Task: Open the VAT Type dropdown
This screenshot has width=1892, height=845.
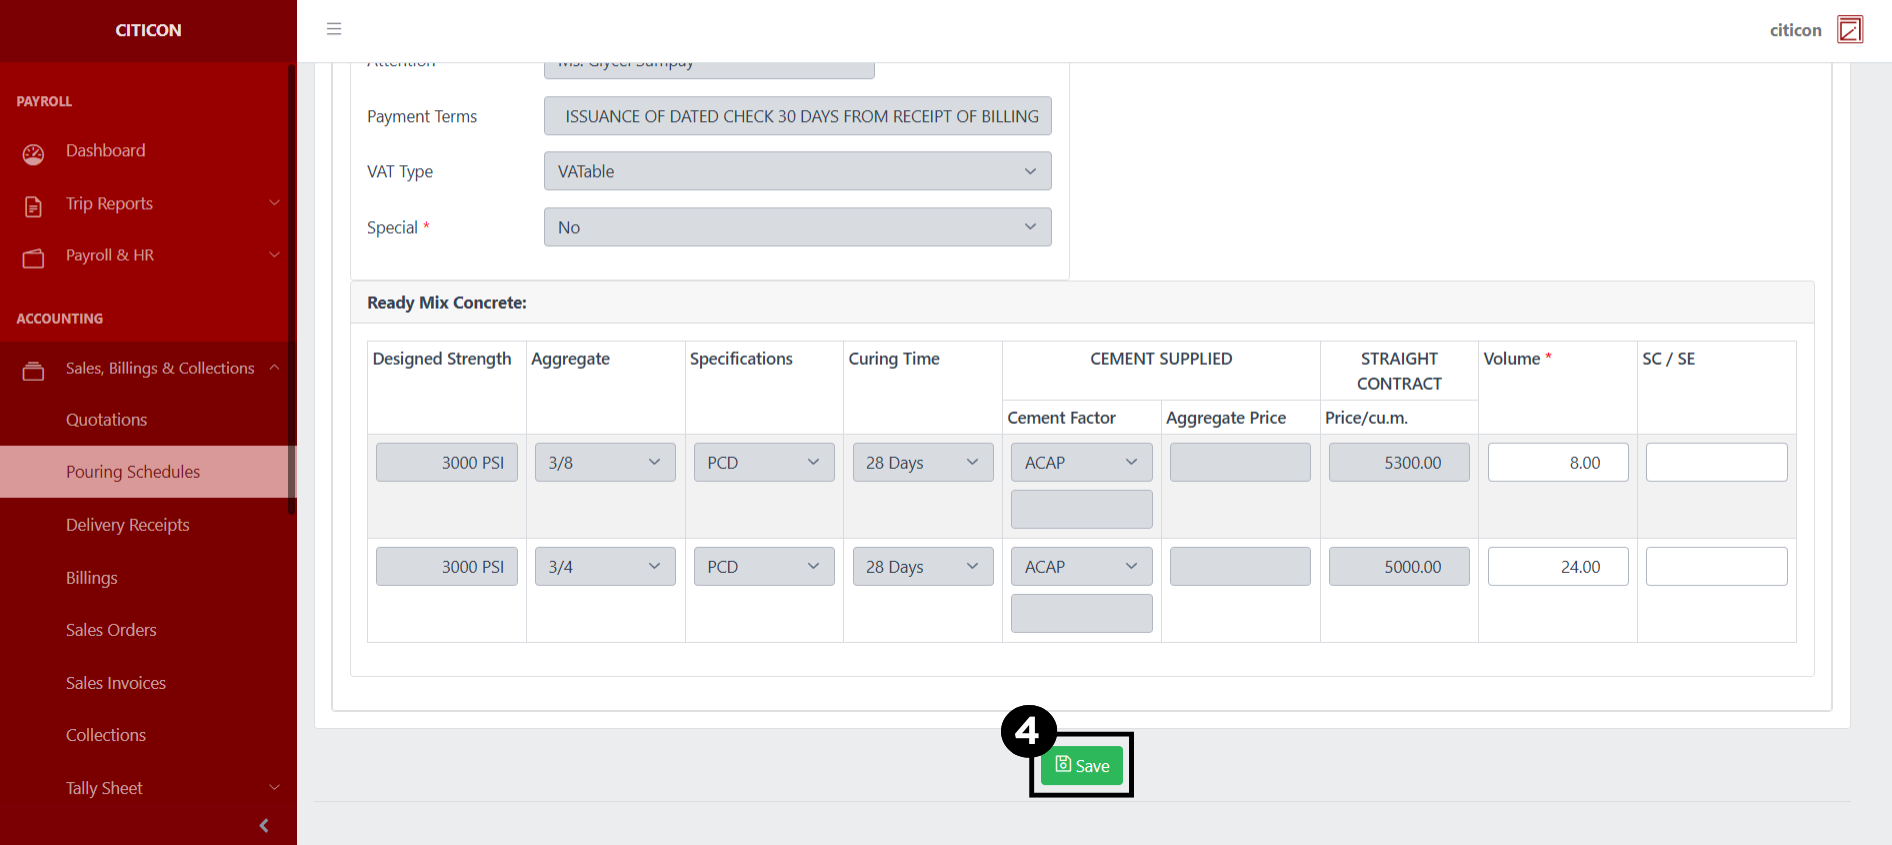Action: click(x=797, y=171)
